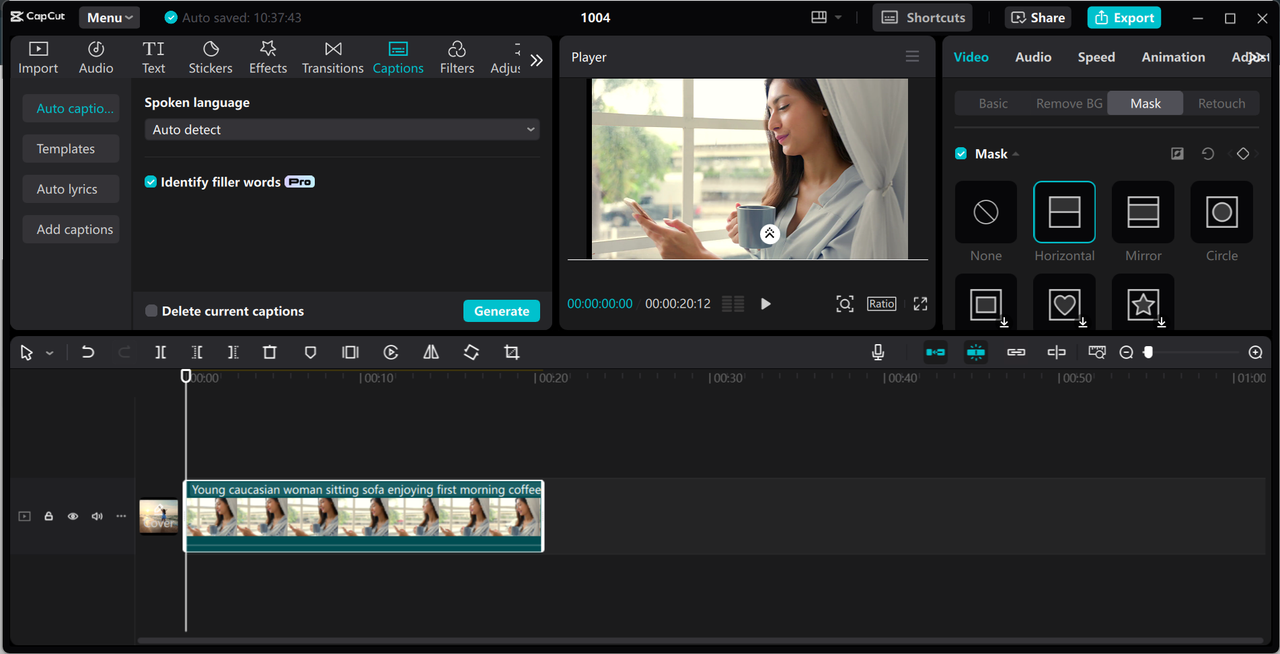Click the Generate captions button
The height and width of the screenshot is (654, 1280).
[501, 311]
